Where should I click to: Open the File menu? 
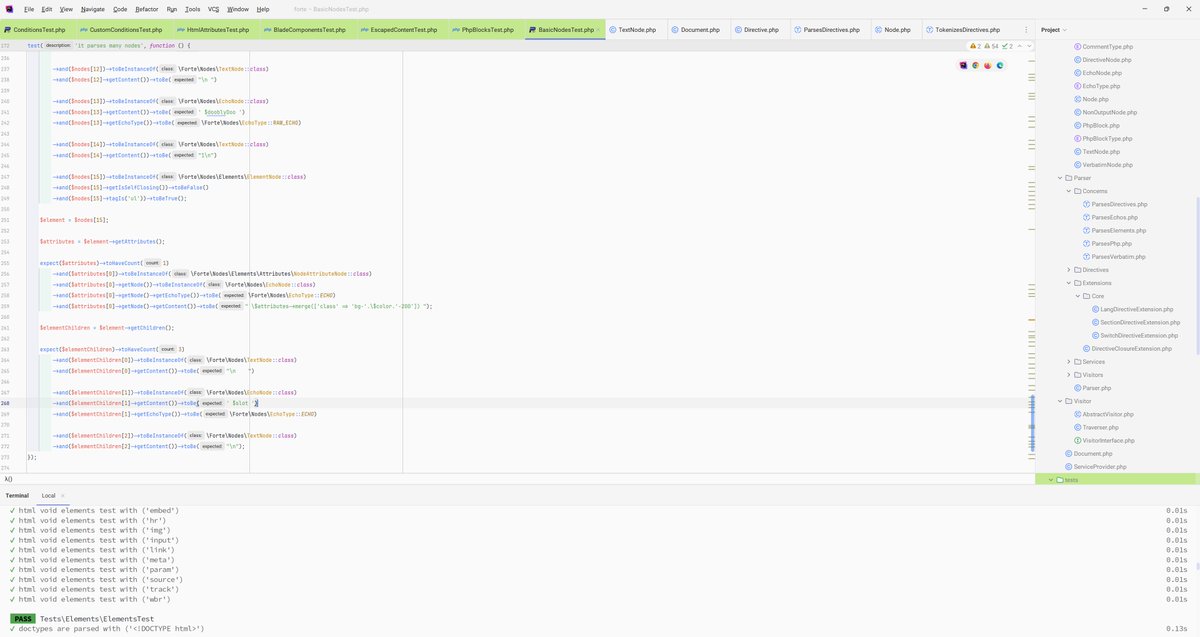pyautogui.click(x=29, y=9)
